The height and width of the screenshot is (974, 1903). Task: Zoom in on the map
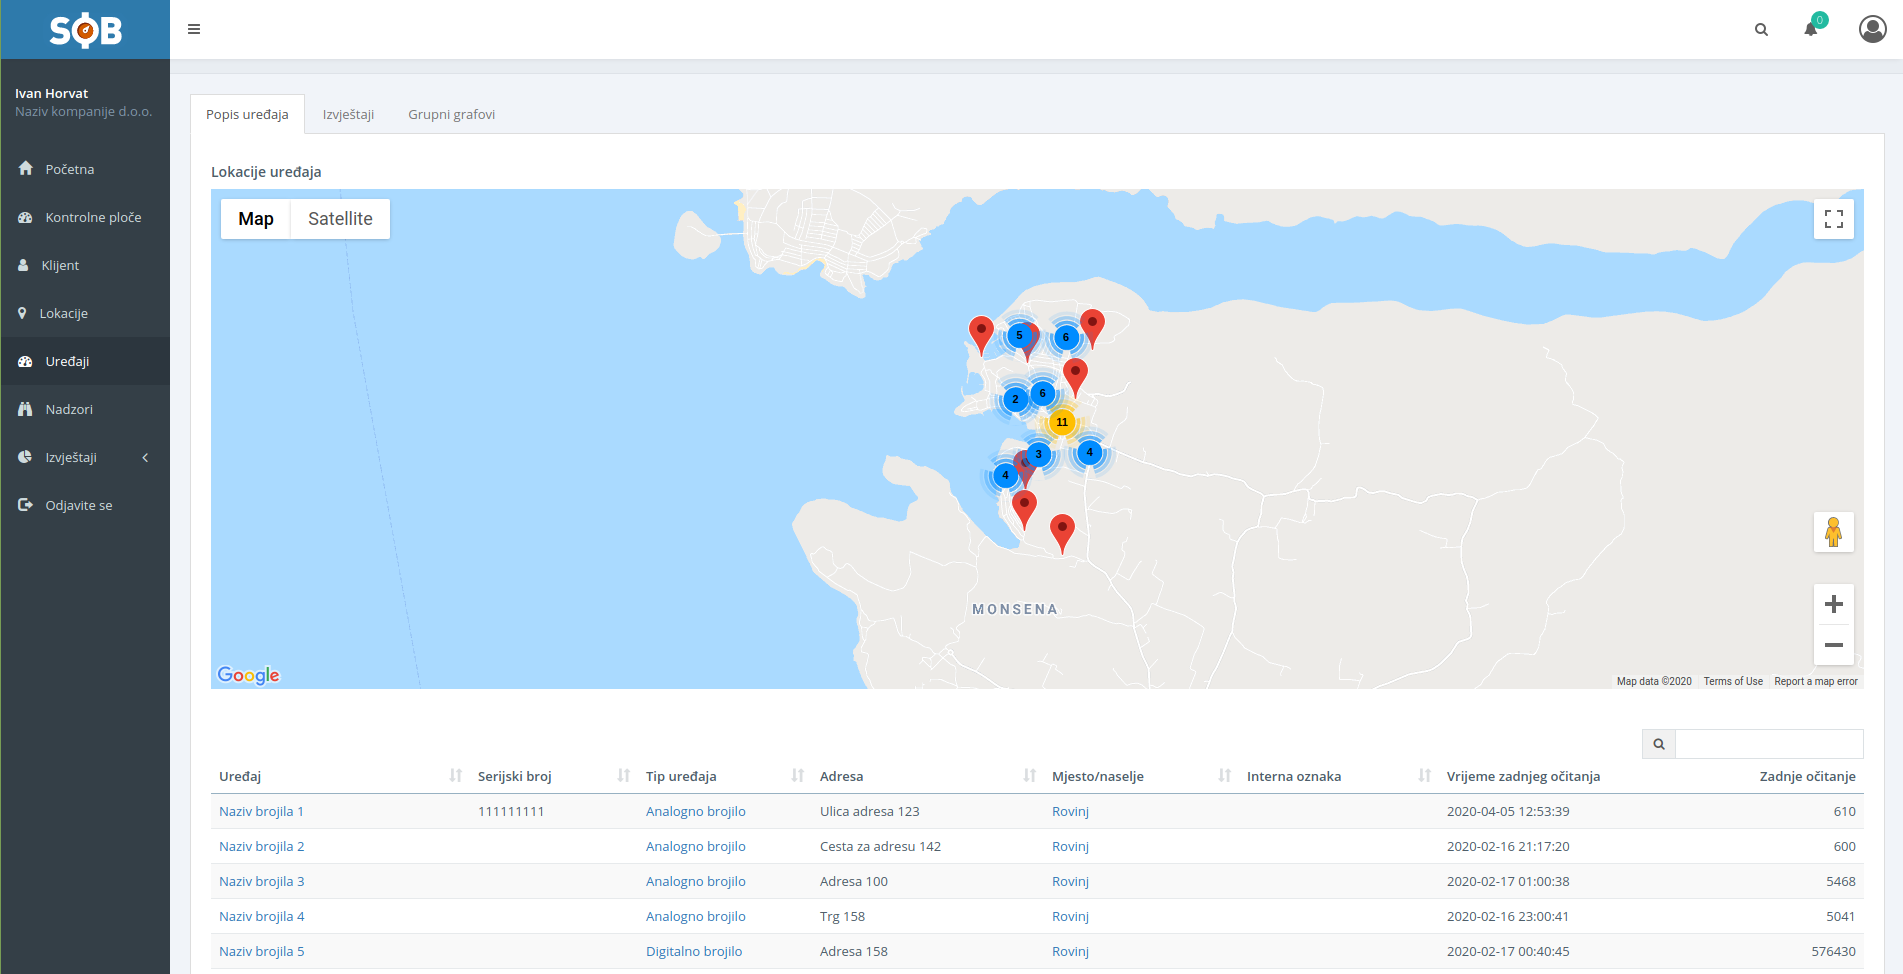[x=1833, y=604]
